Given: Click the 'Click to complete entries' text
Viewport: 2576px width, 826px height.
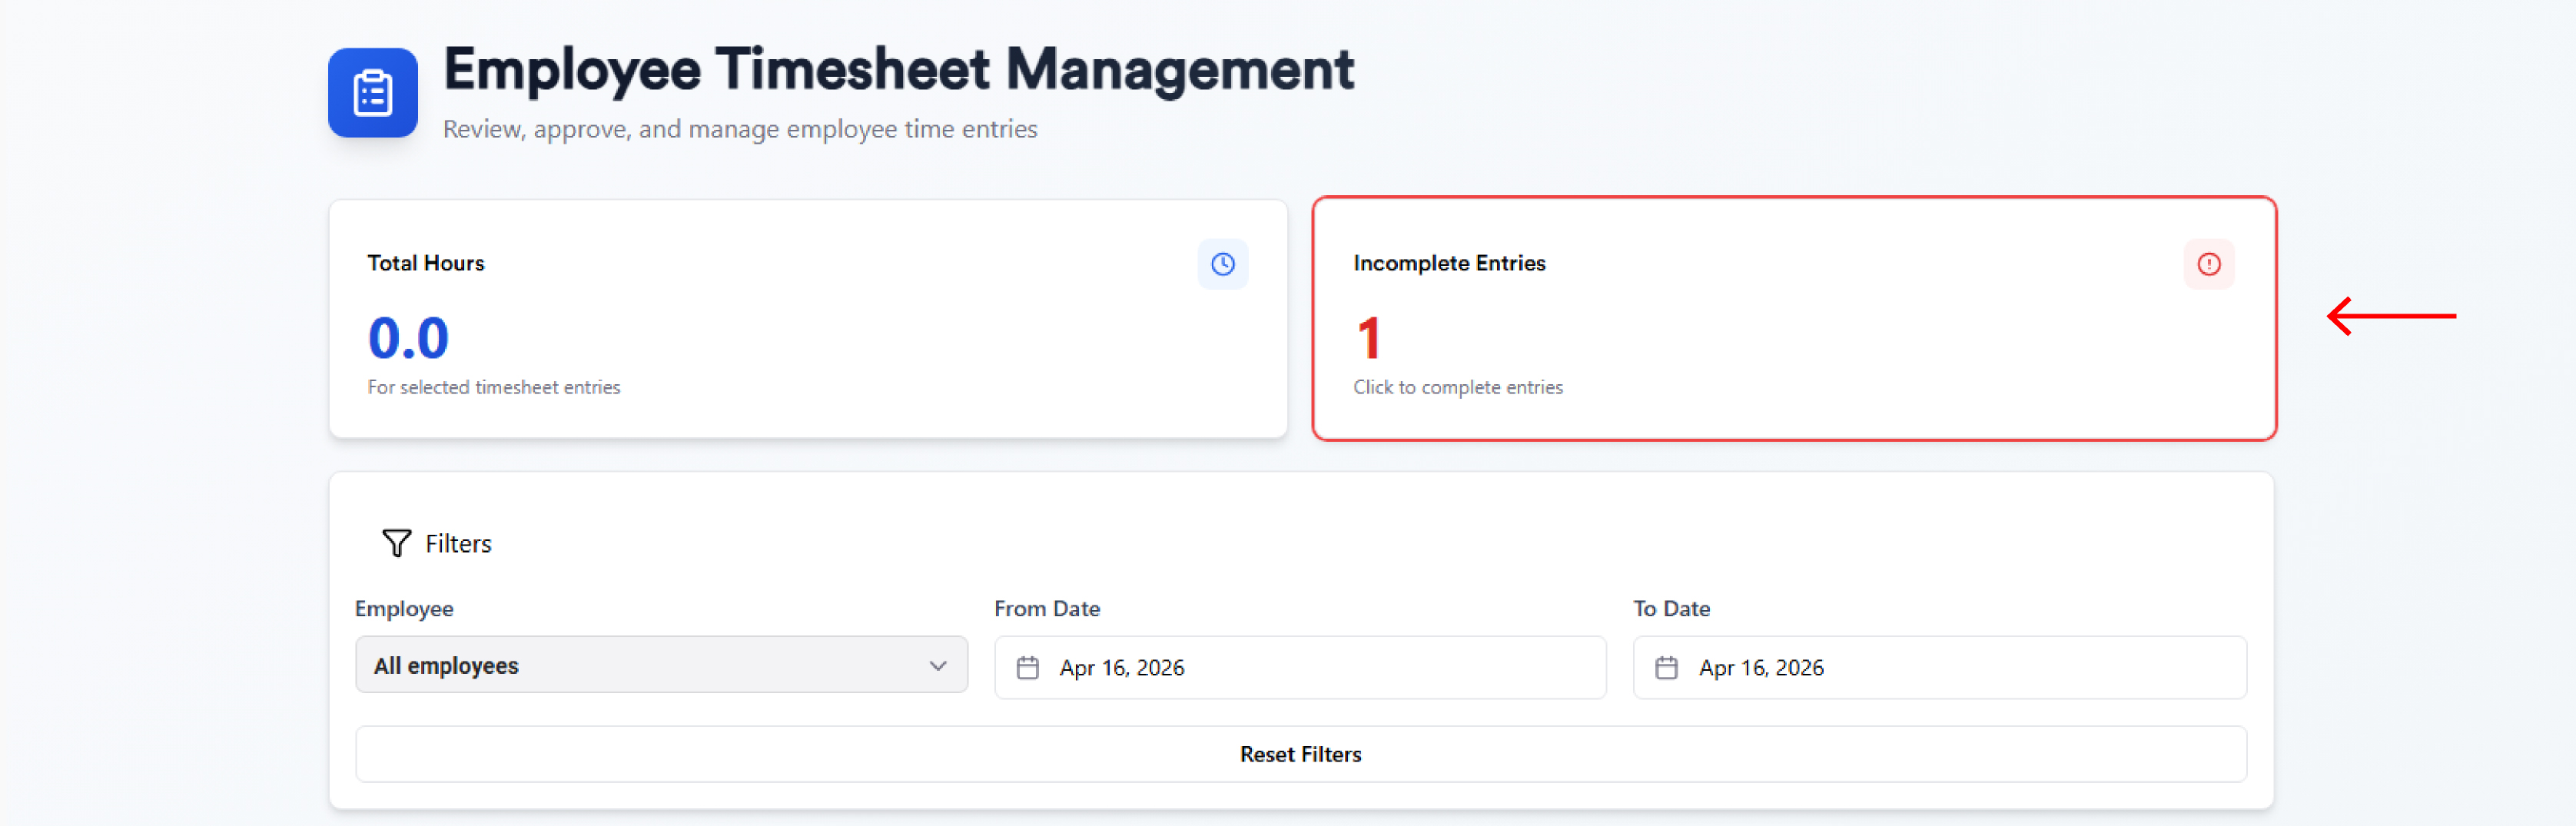Looking at the screenshot, I should pos(1457,387).
